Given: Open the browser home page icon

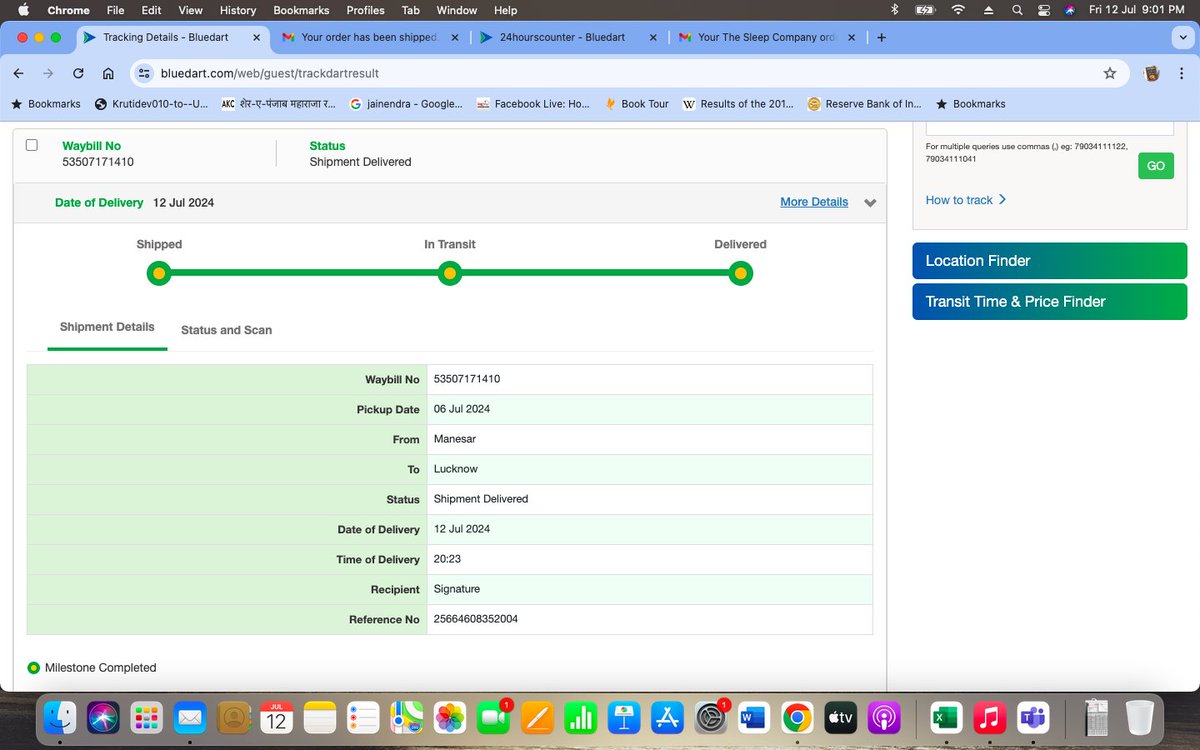Looking at the screenshot, I should [x=108, y=73].
